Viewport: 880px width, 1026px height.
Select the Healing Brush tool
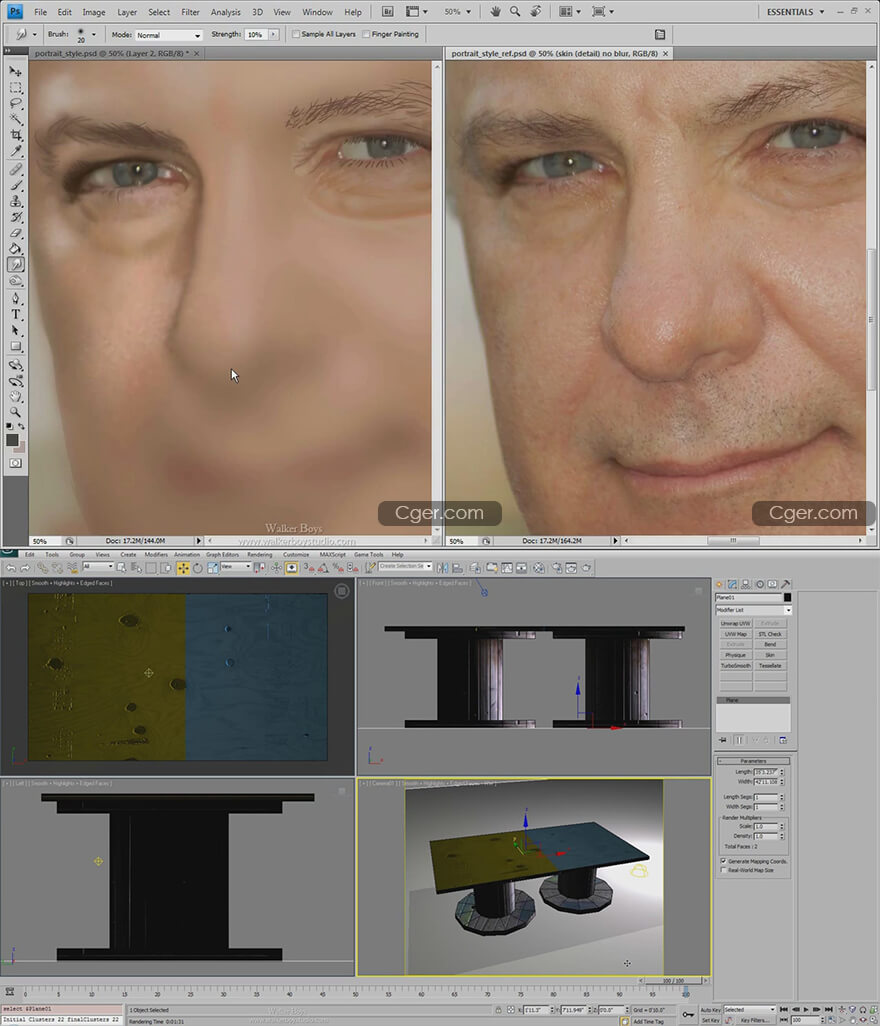[x=16, y=169]
